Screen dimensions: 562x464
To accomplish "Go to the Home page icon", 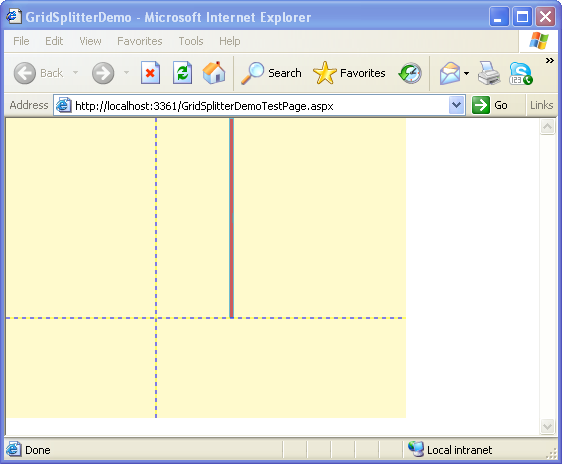I will (x=214, y=73).
